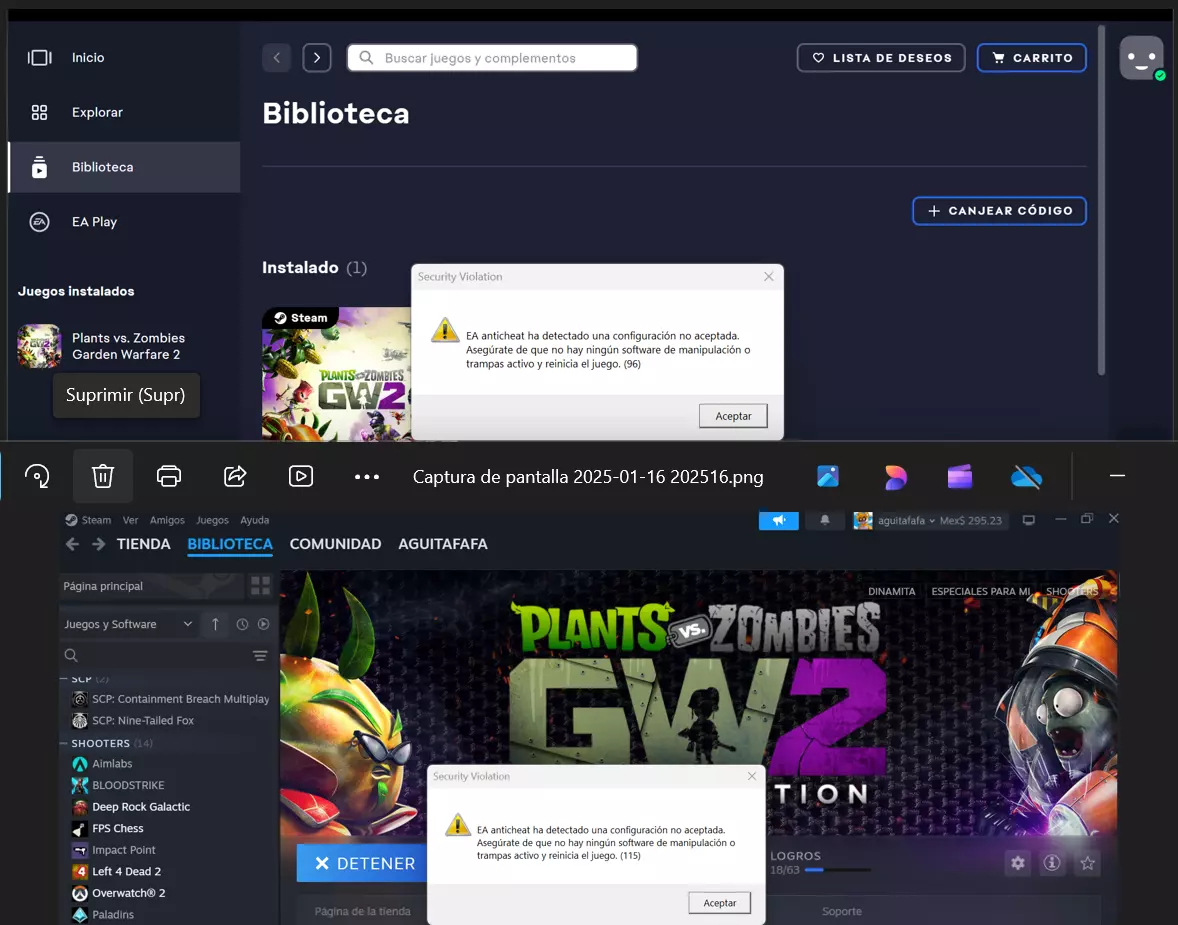The width and height of the screenshot is (1178, 925).
Task: Click the Steam notifications bell icon
Action: [825, 520]
